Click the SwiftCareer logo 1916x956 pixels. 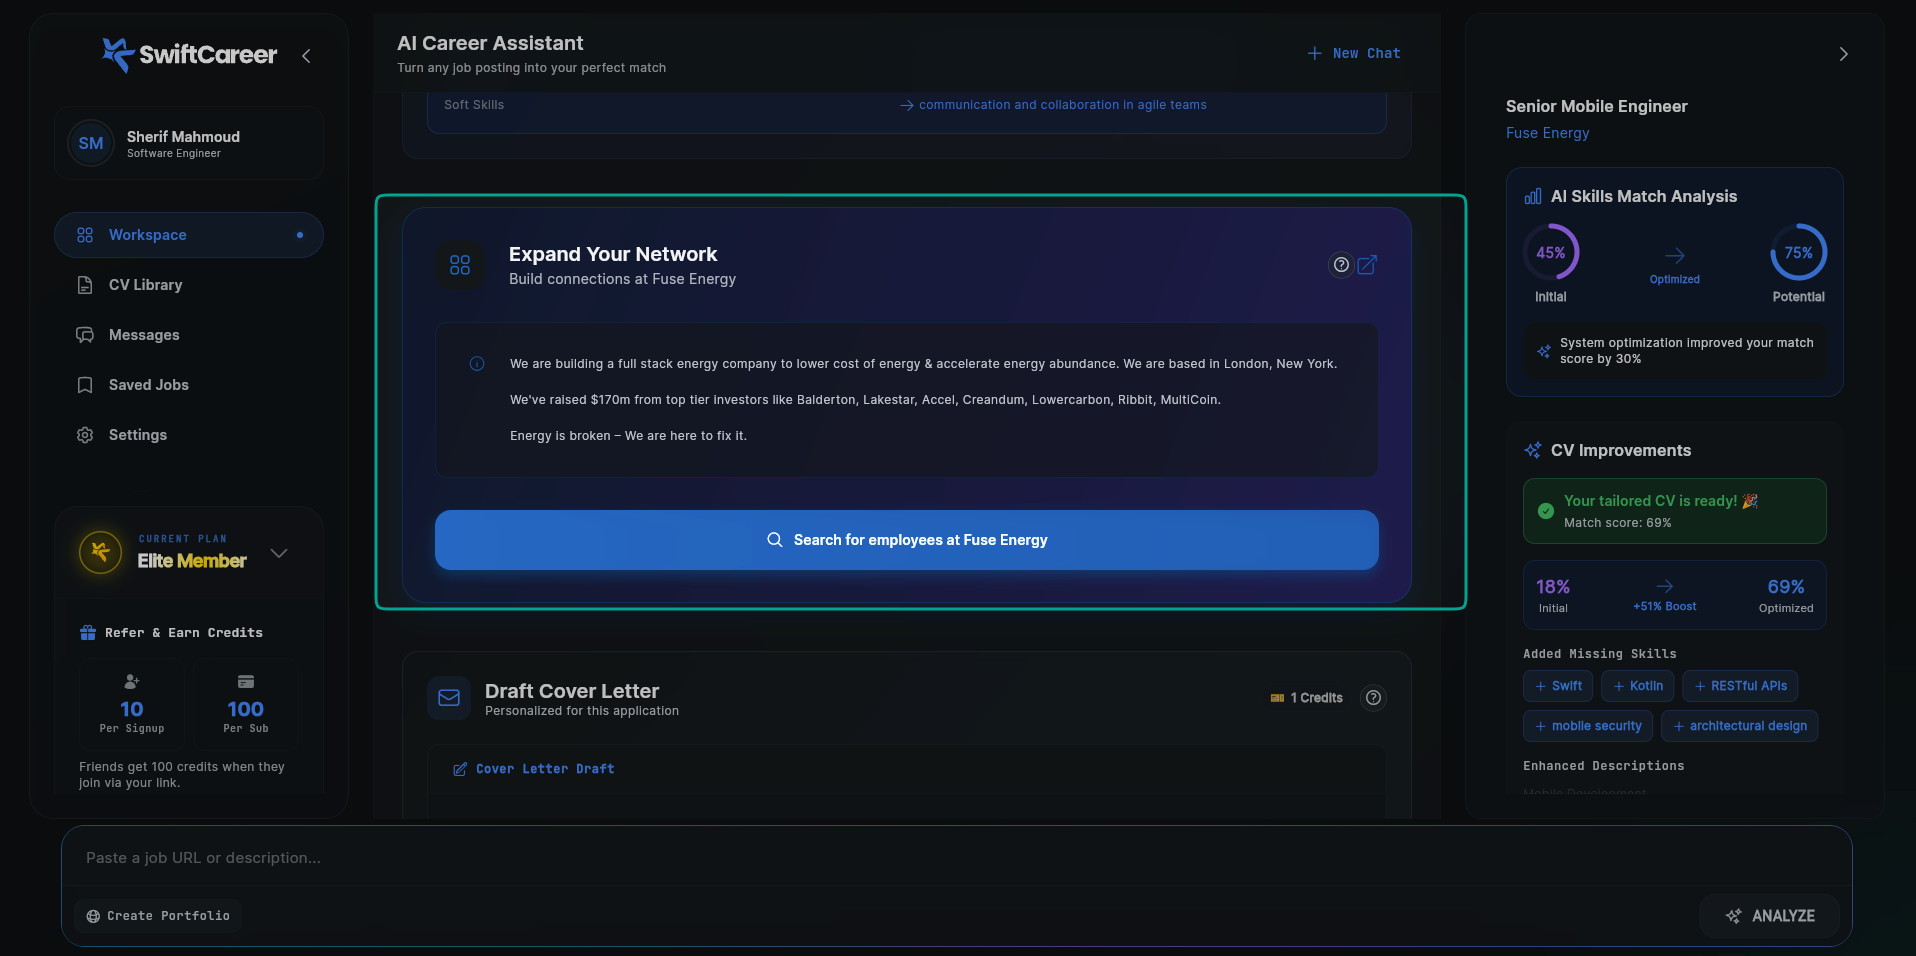(x=188, y=55)
